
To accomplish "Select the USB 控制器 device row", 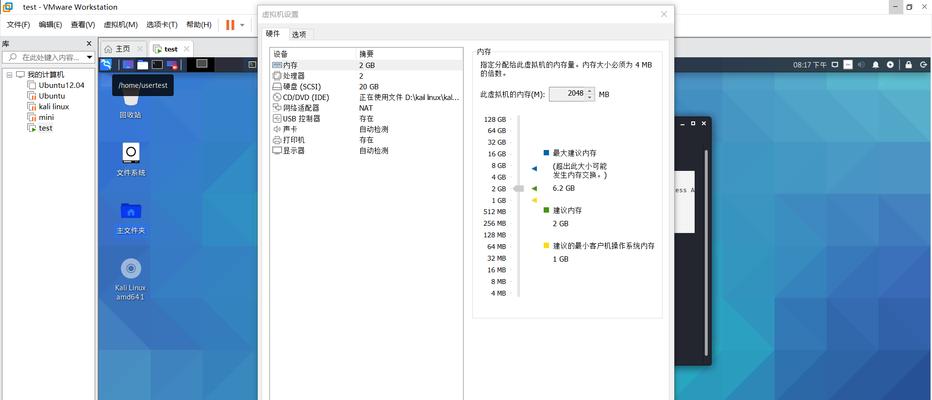I will coord(366,119).
